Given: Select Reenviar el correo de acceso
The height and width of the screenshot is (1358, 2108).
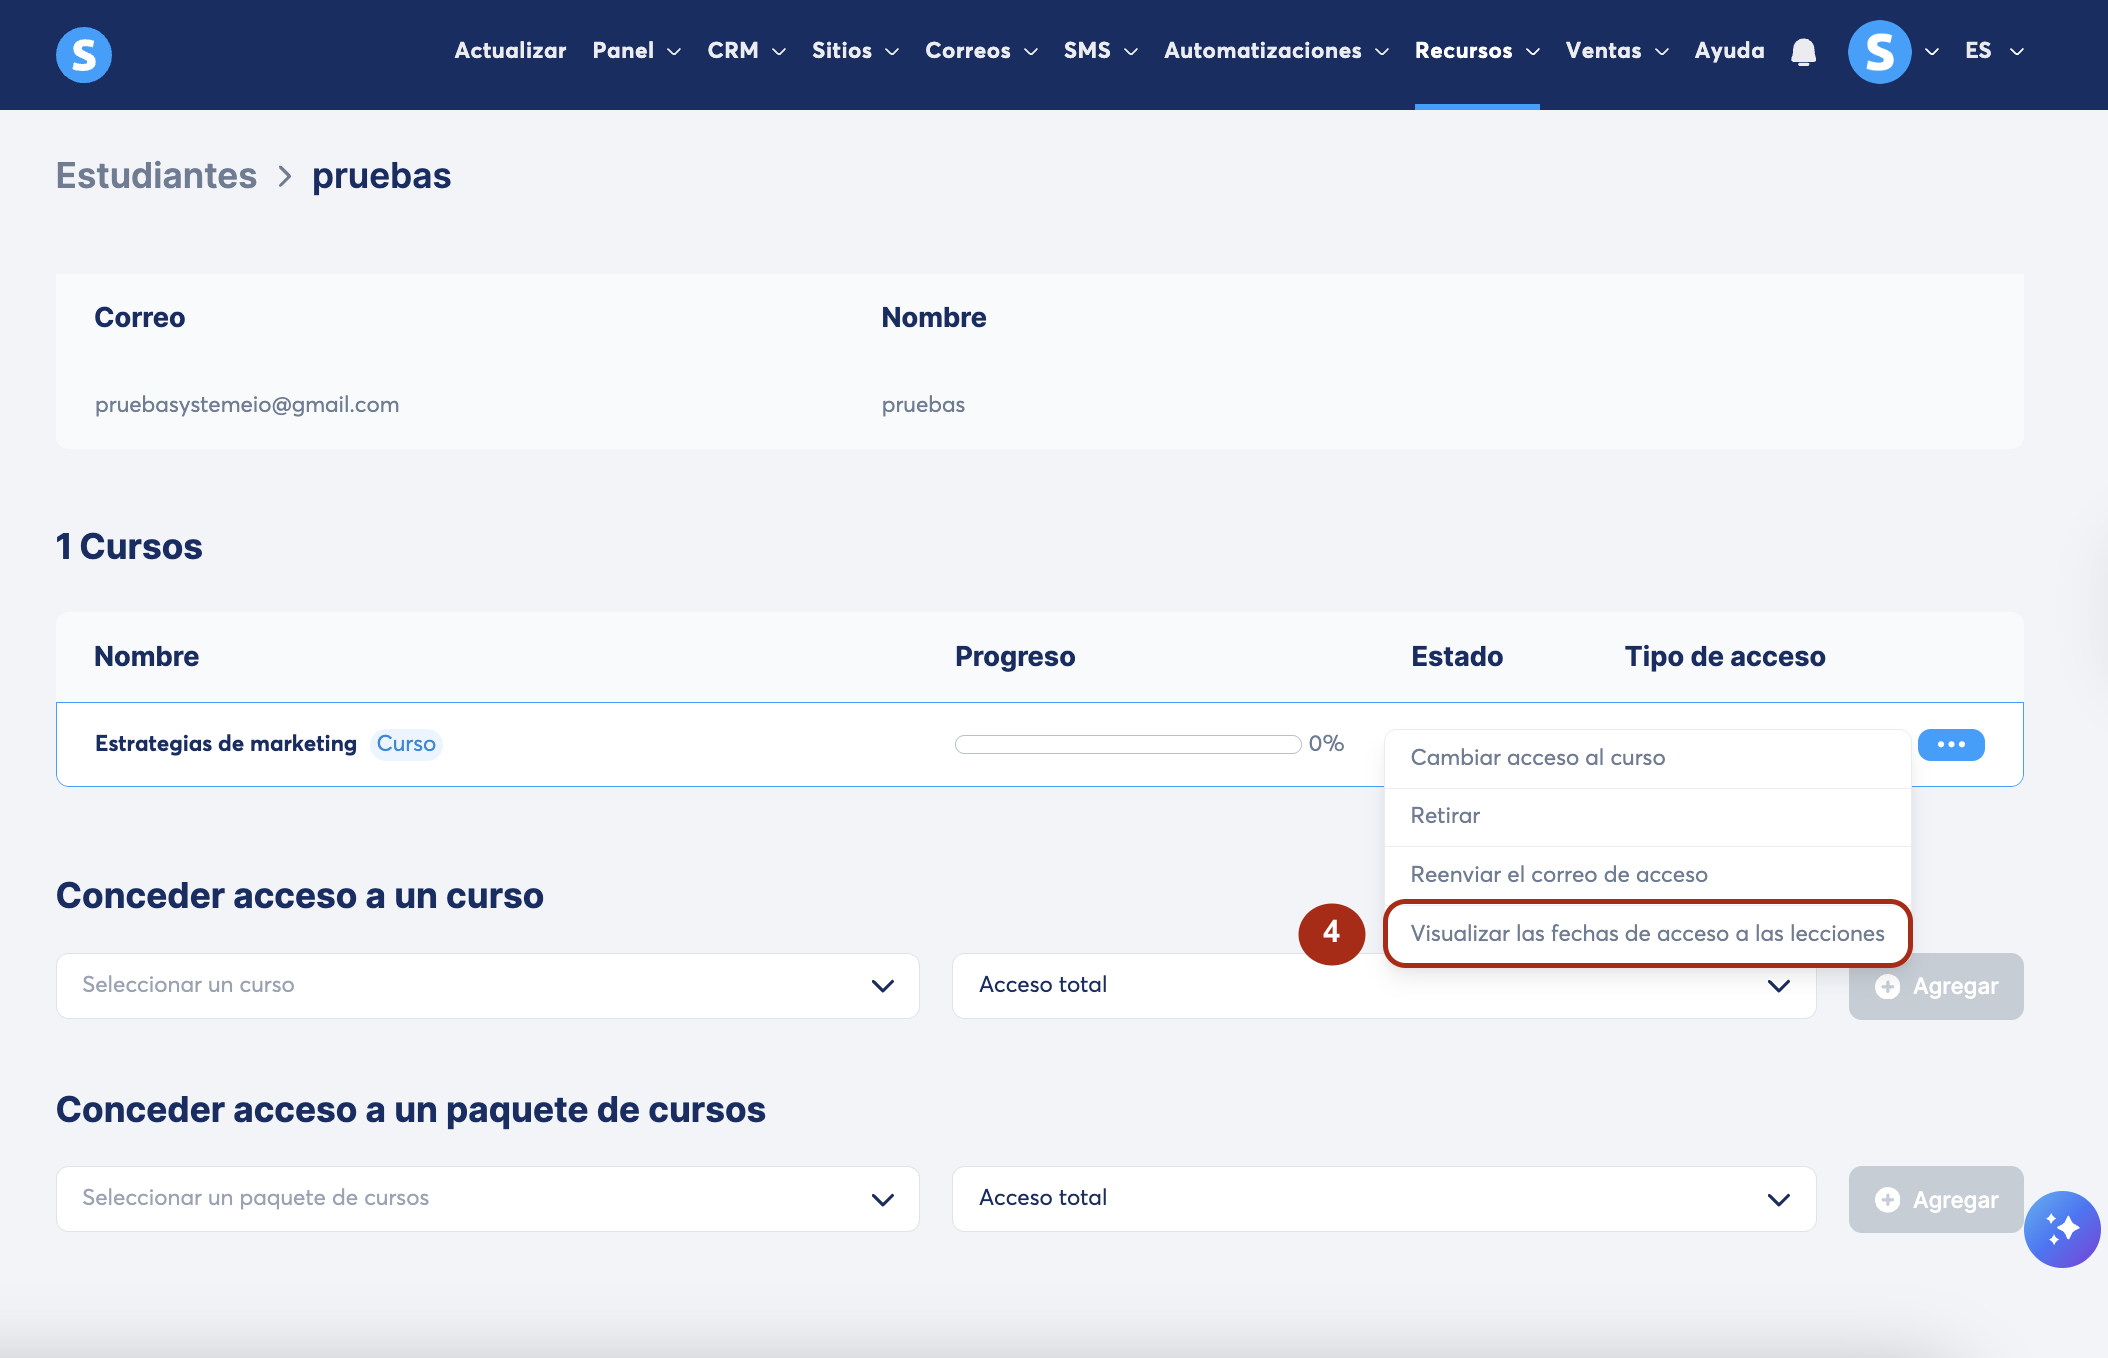Looking at the screenshot, I should 1558,875.
